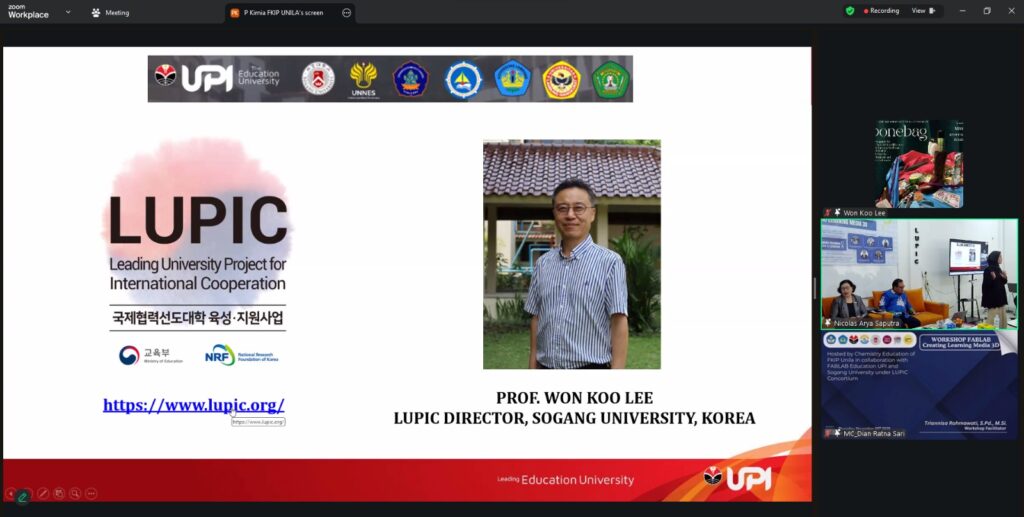
Task: Click the magnifier zoom icon in slideshow controls
Action: point(75,493)
